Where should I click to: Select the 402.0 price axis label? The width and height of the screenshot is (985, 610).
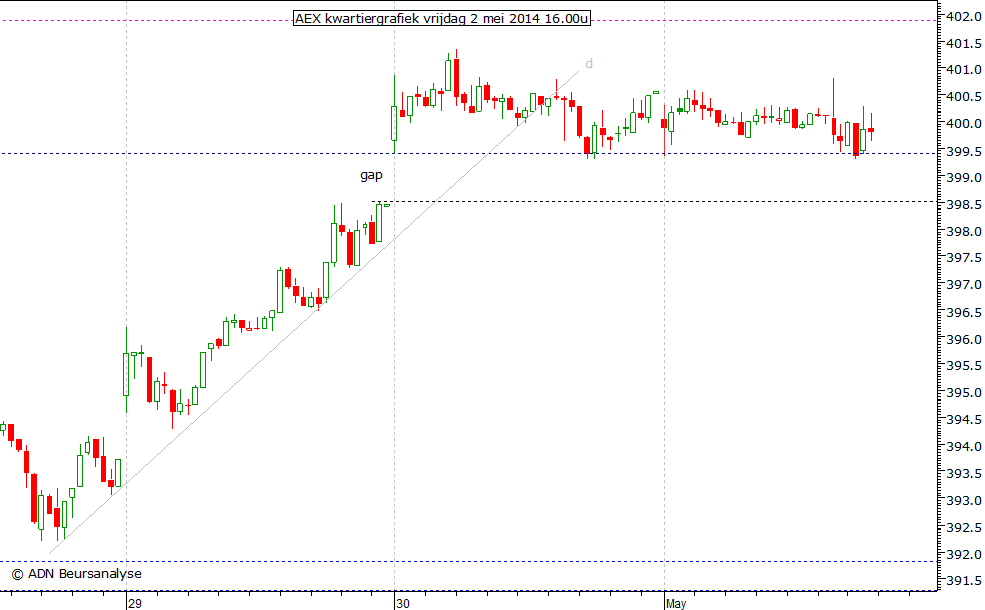click(x=964, y=16)
